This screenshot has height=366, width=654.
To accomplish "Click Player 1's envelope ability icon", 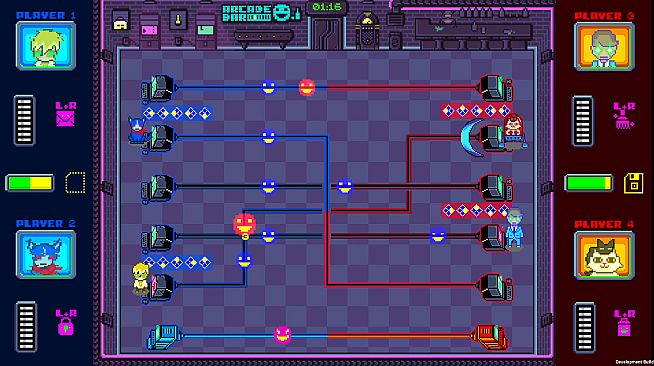I will coord(65,119).
